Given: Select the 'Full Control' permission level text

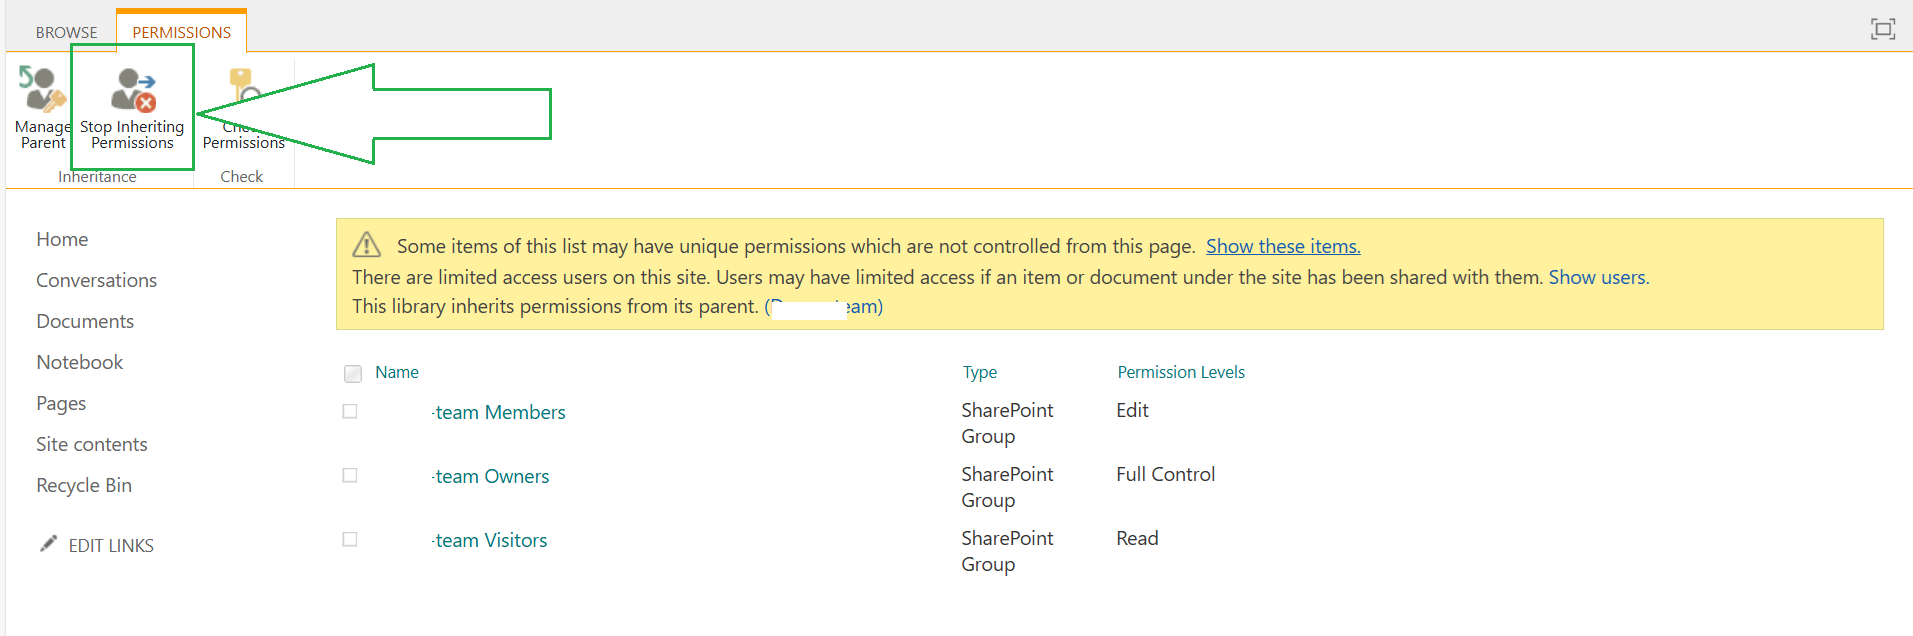Looking at the screenshot, I should point(1166,474).
